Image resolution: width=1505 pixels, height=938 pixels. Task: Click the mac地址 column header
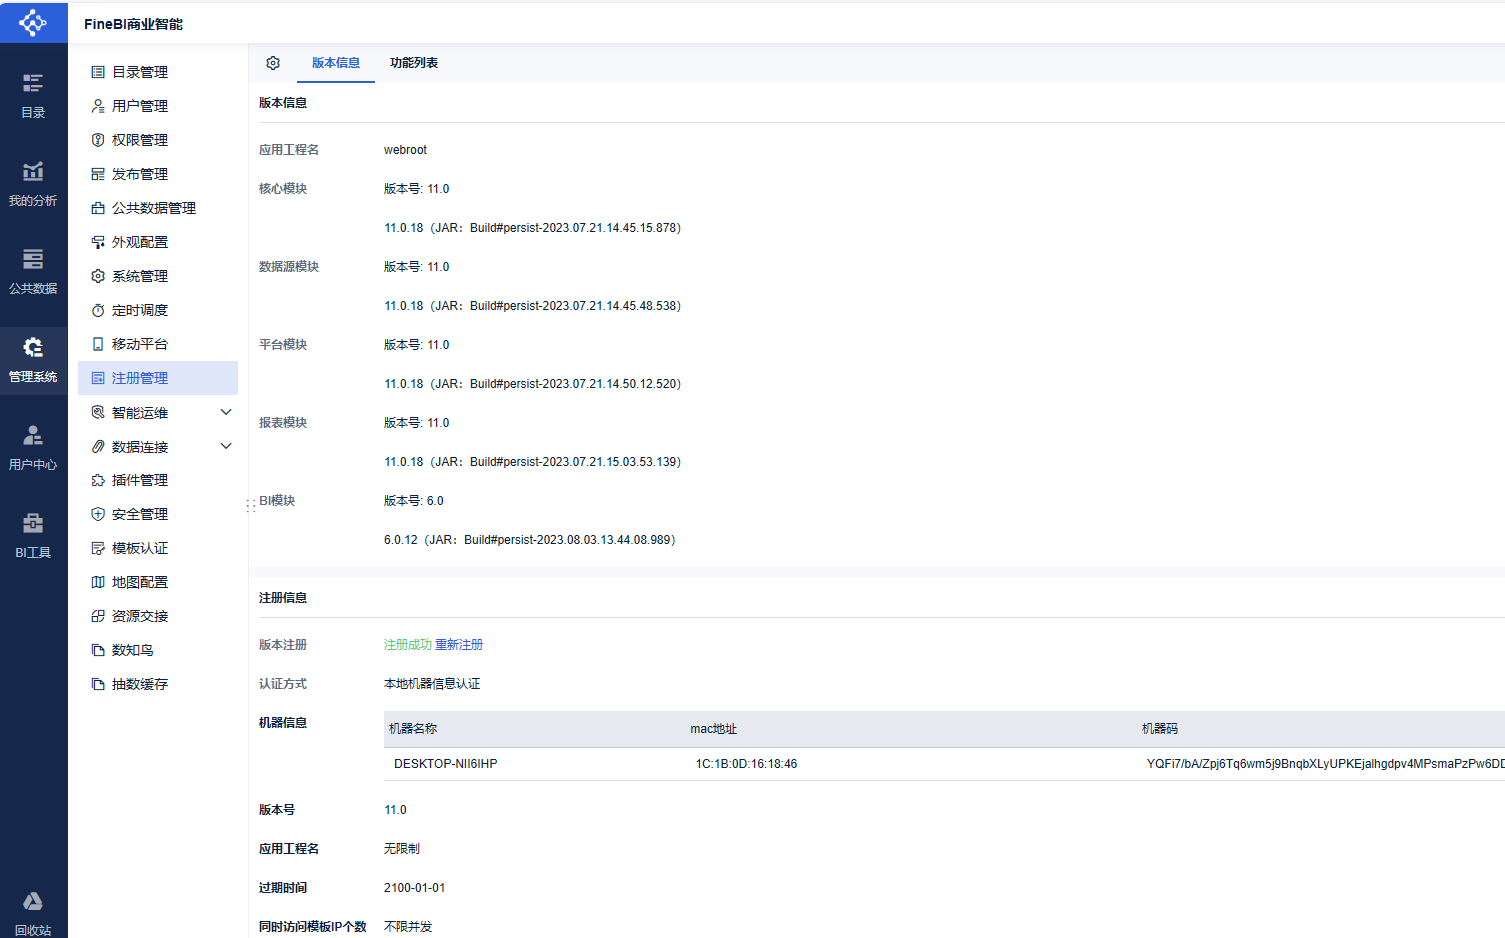point(713,729)
